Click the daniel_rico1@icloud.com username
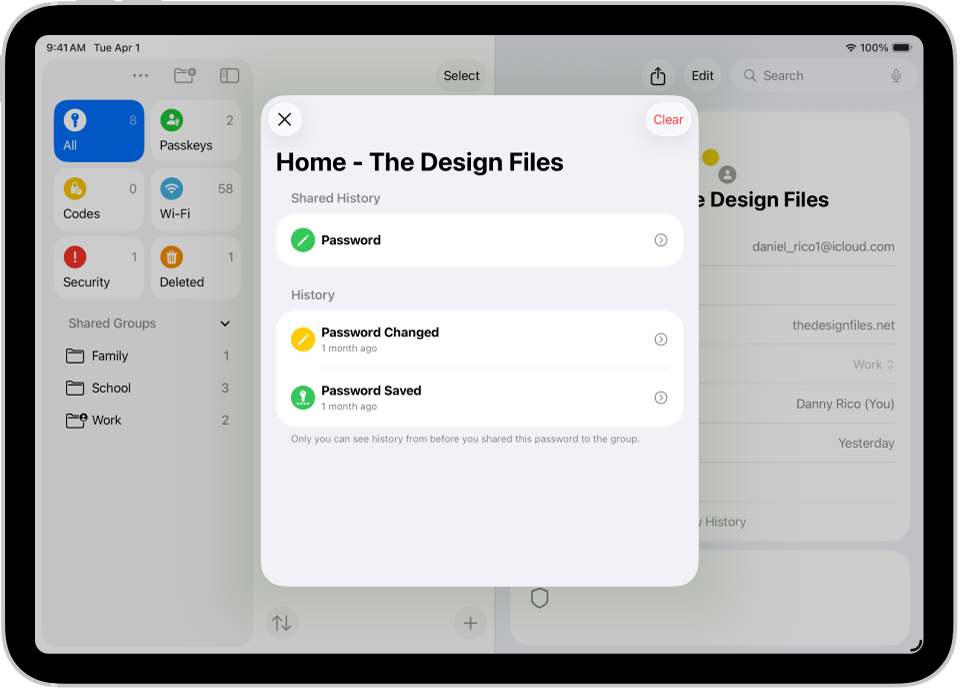Screen dimensions: 960x690 [823, 247]
